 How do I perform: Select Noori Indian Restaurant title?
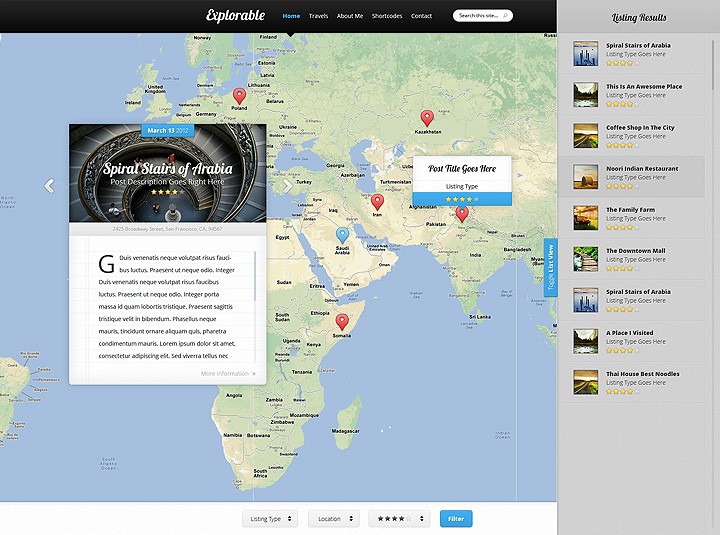[642, 169]
